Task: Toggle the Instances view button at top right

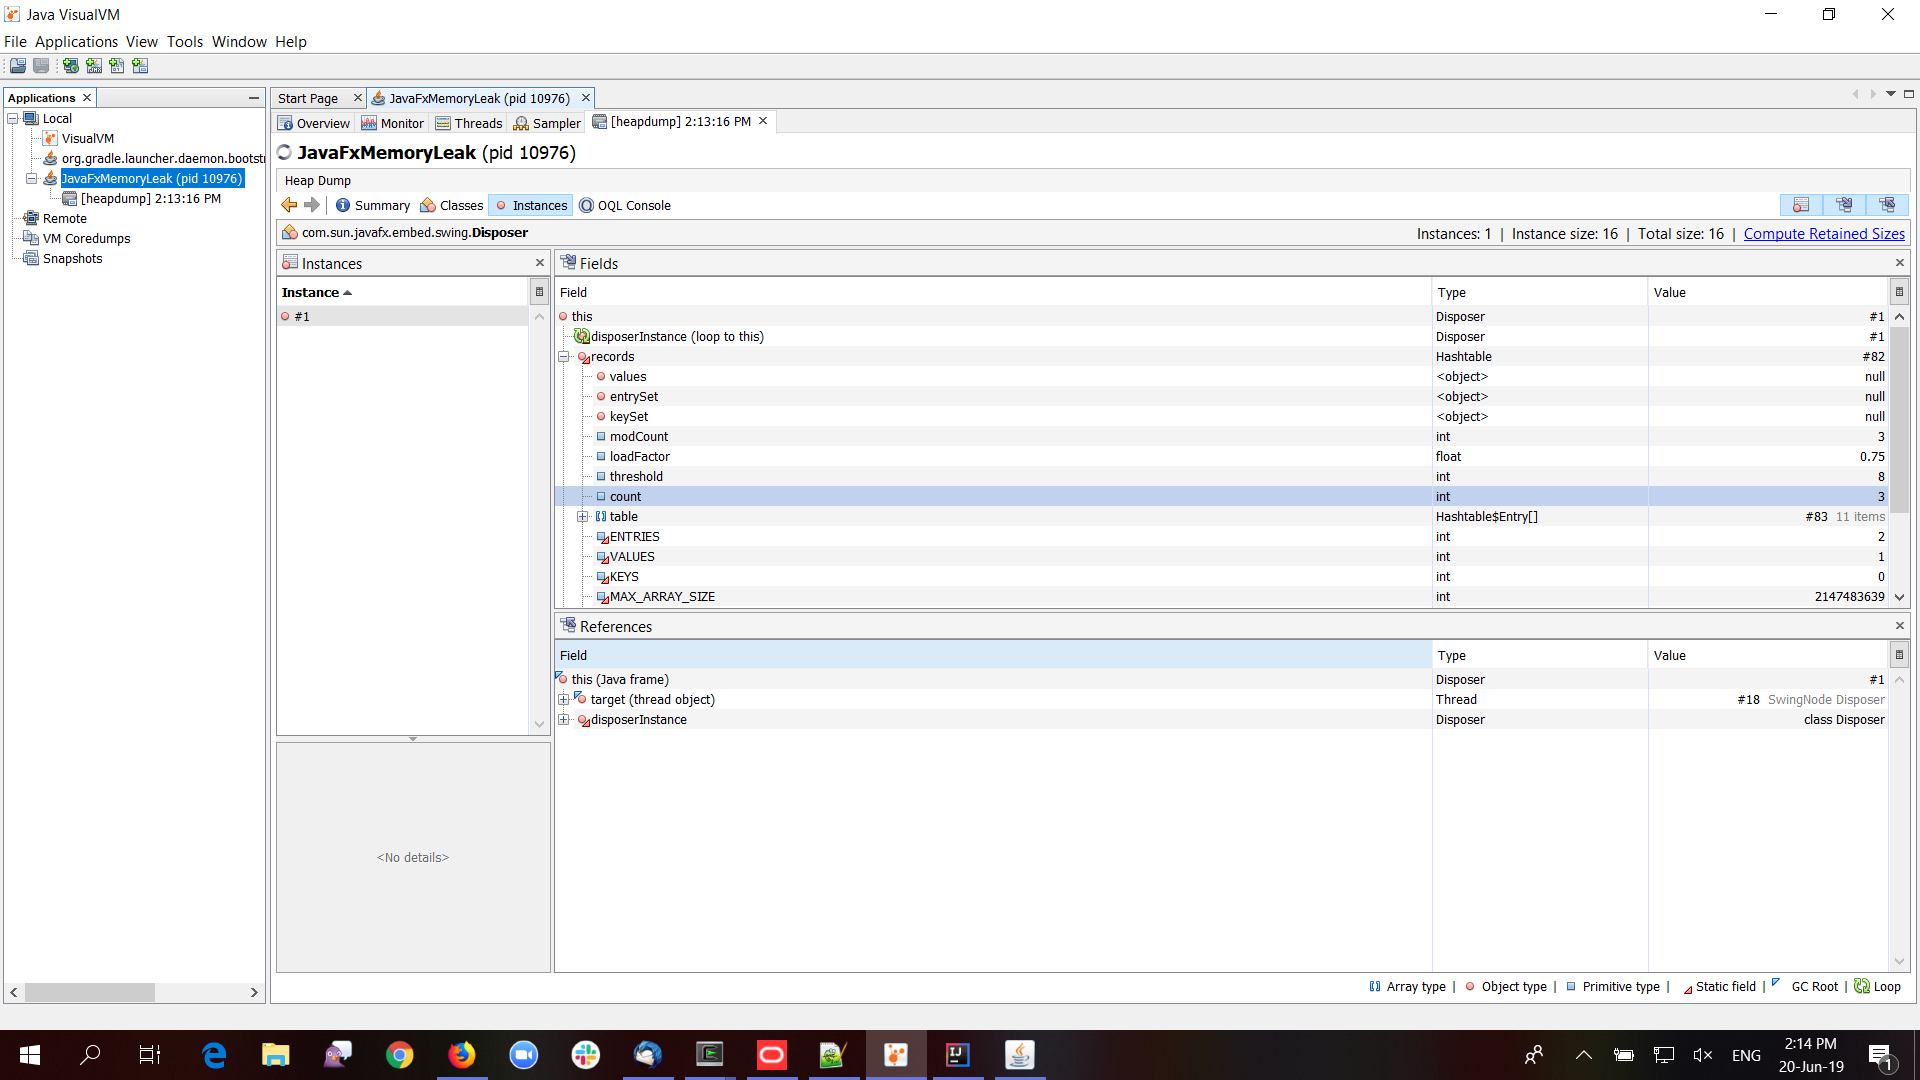Action: pos(1800,205)
